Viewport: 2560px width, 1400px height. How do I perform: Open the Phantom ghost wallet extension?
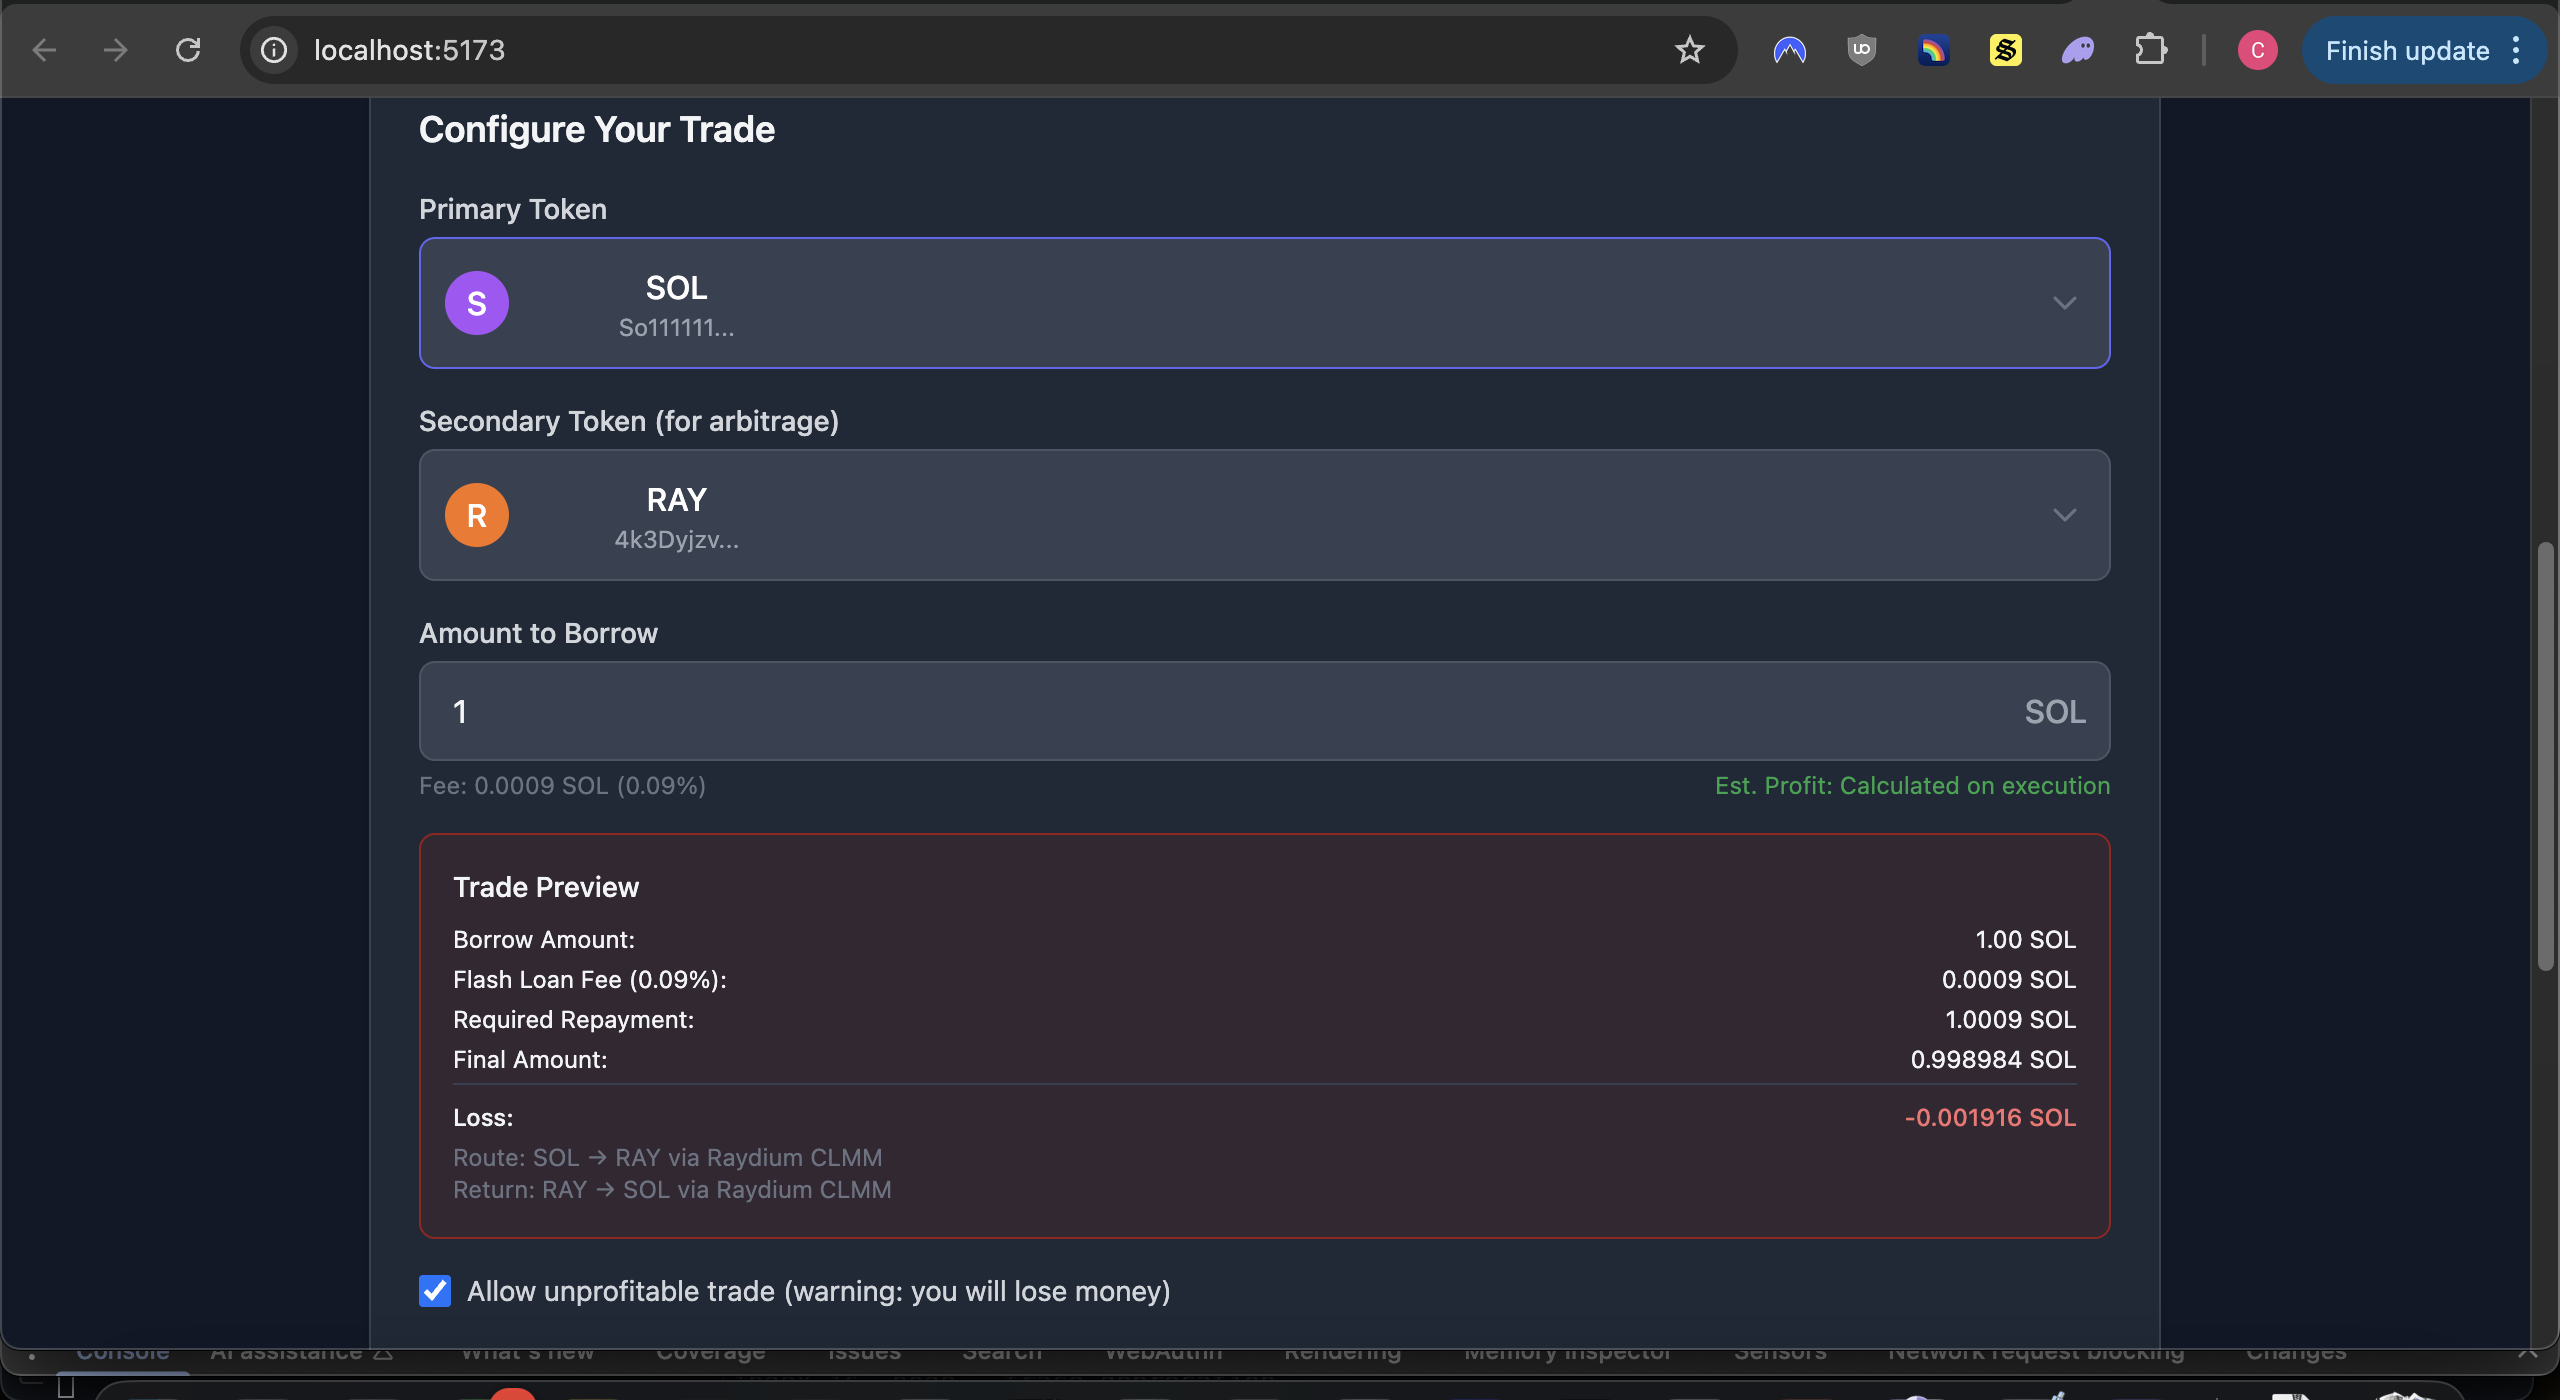pyautogui.click(x=2078, y=50)
